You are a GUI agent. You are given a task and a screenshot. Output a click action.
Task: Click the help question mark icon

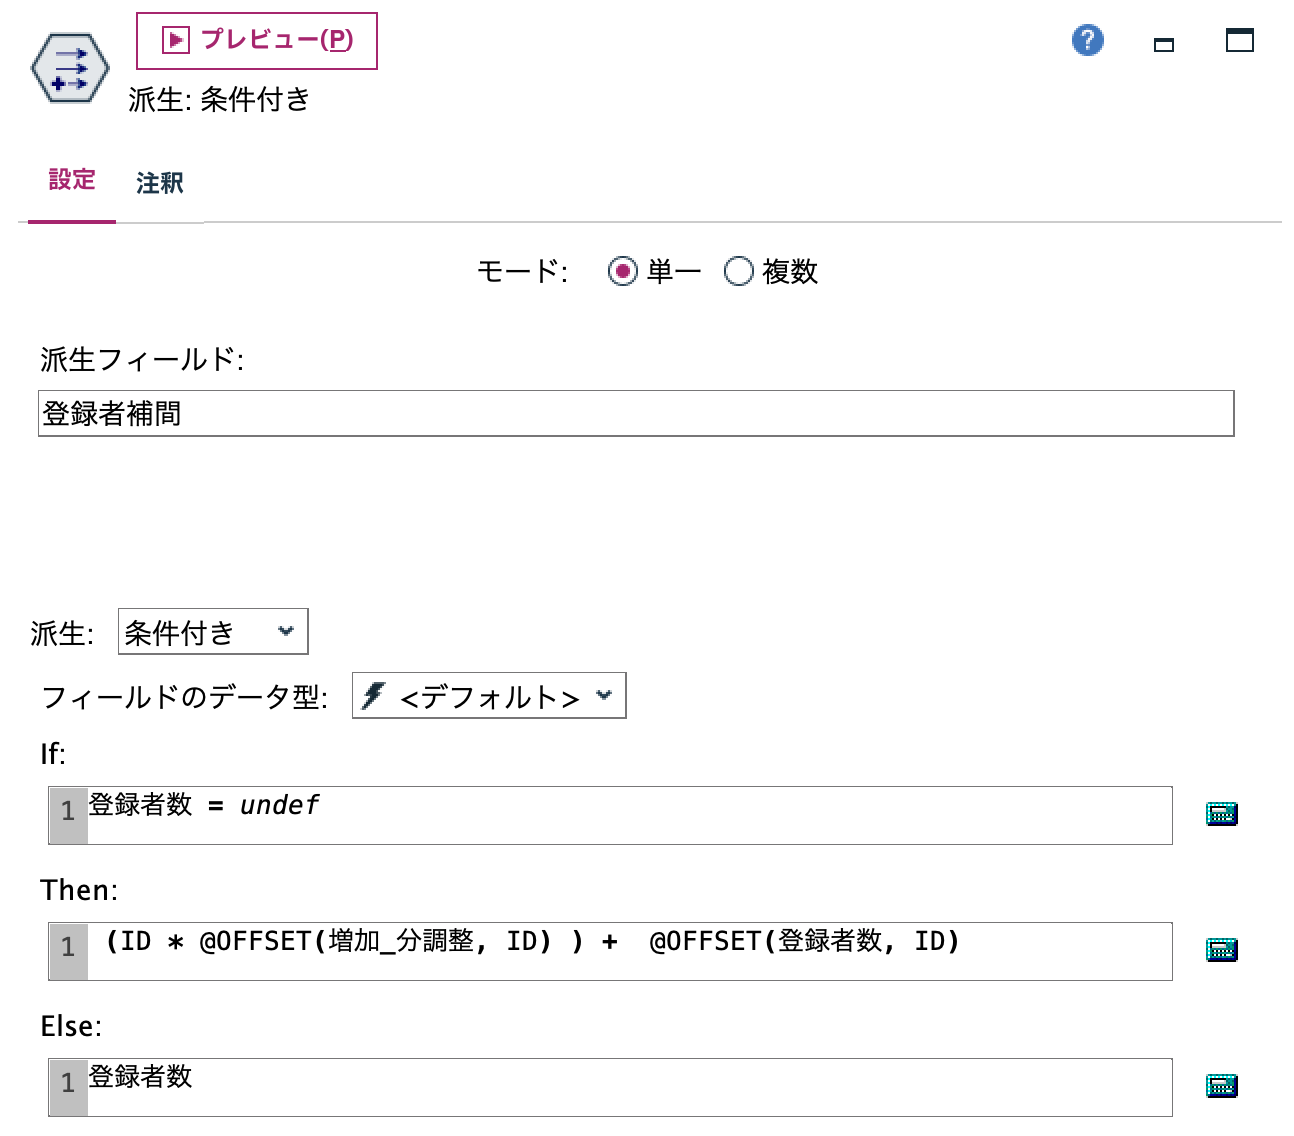pyautogui.click(x=1087, y=40)
